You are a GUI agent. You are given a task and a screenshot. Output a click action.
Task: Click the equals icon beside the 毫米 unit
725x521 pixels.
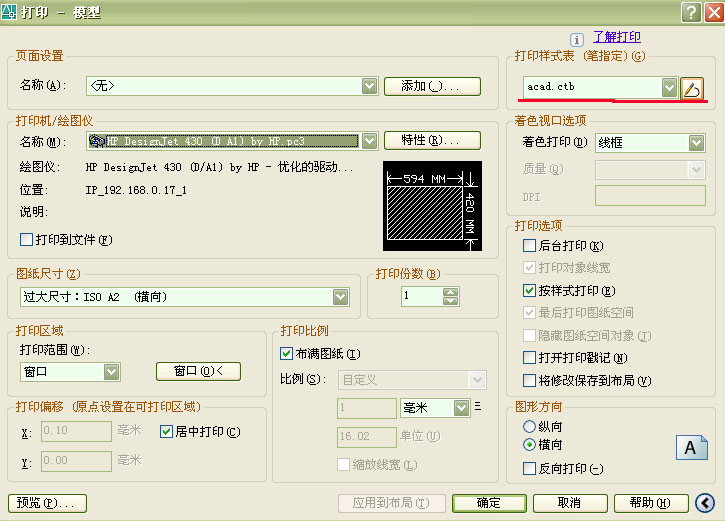[x=478, y=406]
